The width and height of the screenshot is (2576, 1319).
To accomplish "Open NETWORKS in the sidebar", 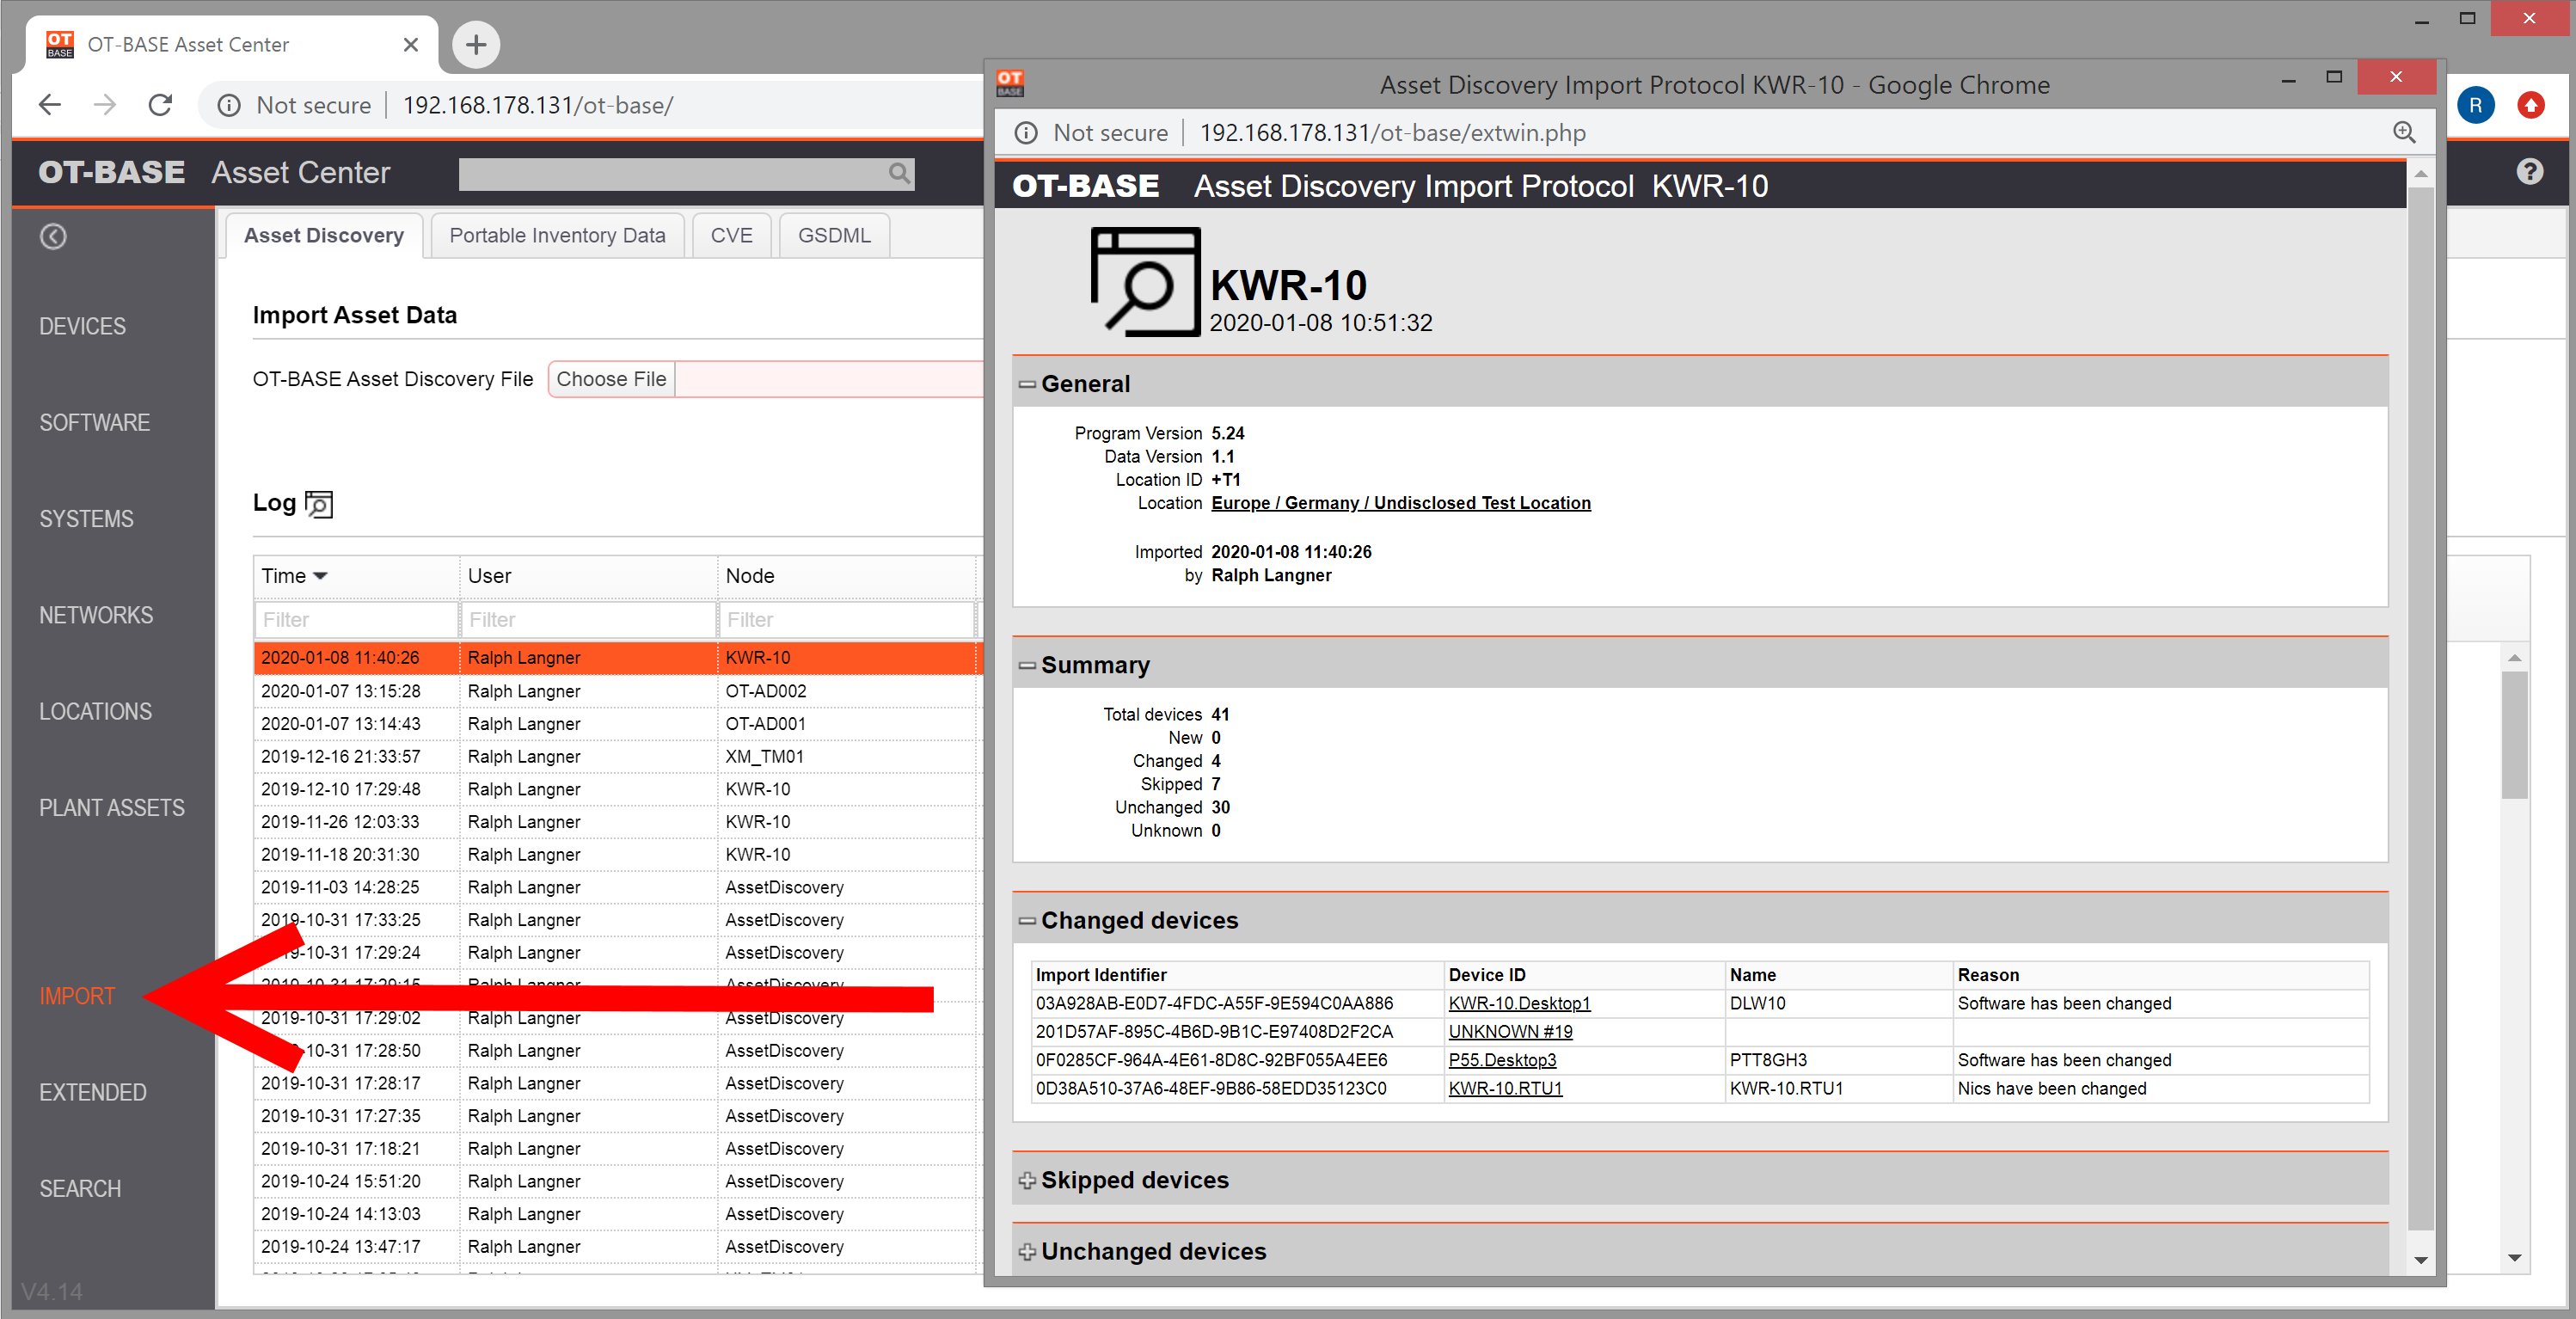I will [96, 615].
